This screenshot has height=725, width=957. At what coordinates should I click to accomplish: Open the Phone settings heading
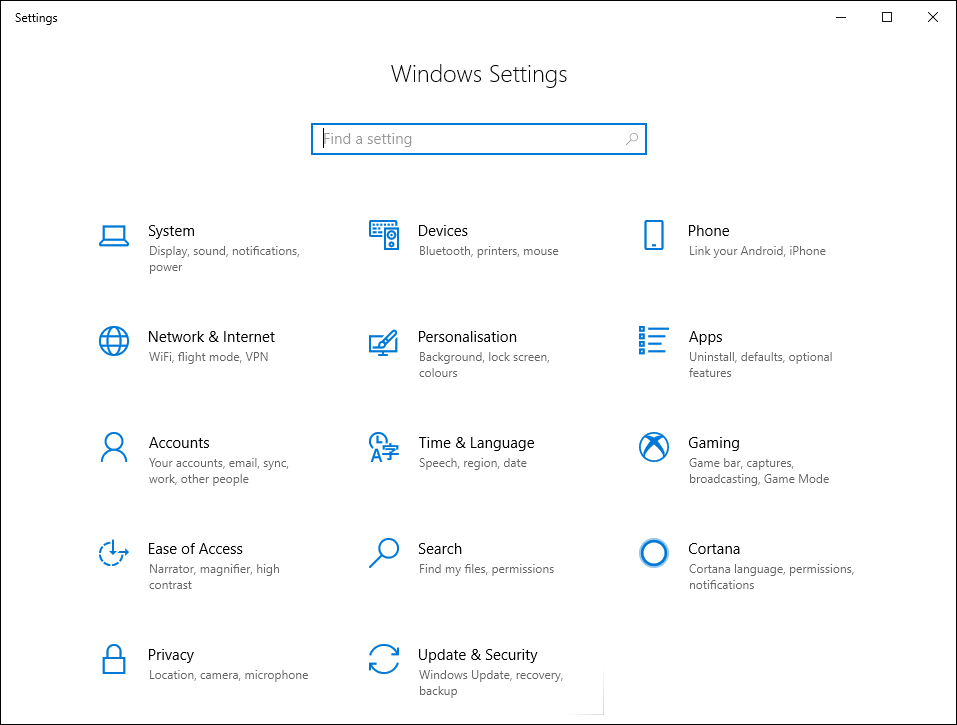[x=709, y=231]
